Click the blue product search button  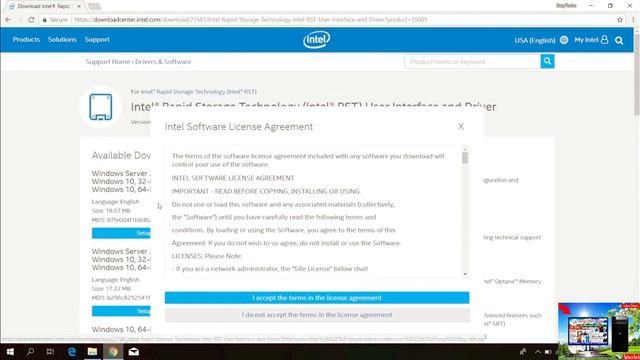pyautogui.click(x=547, y=61)
